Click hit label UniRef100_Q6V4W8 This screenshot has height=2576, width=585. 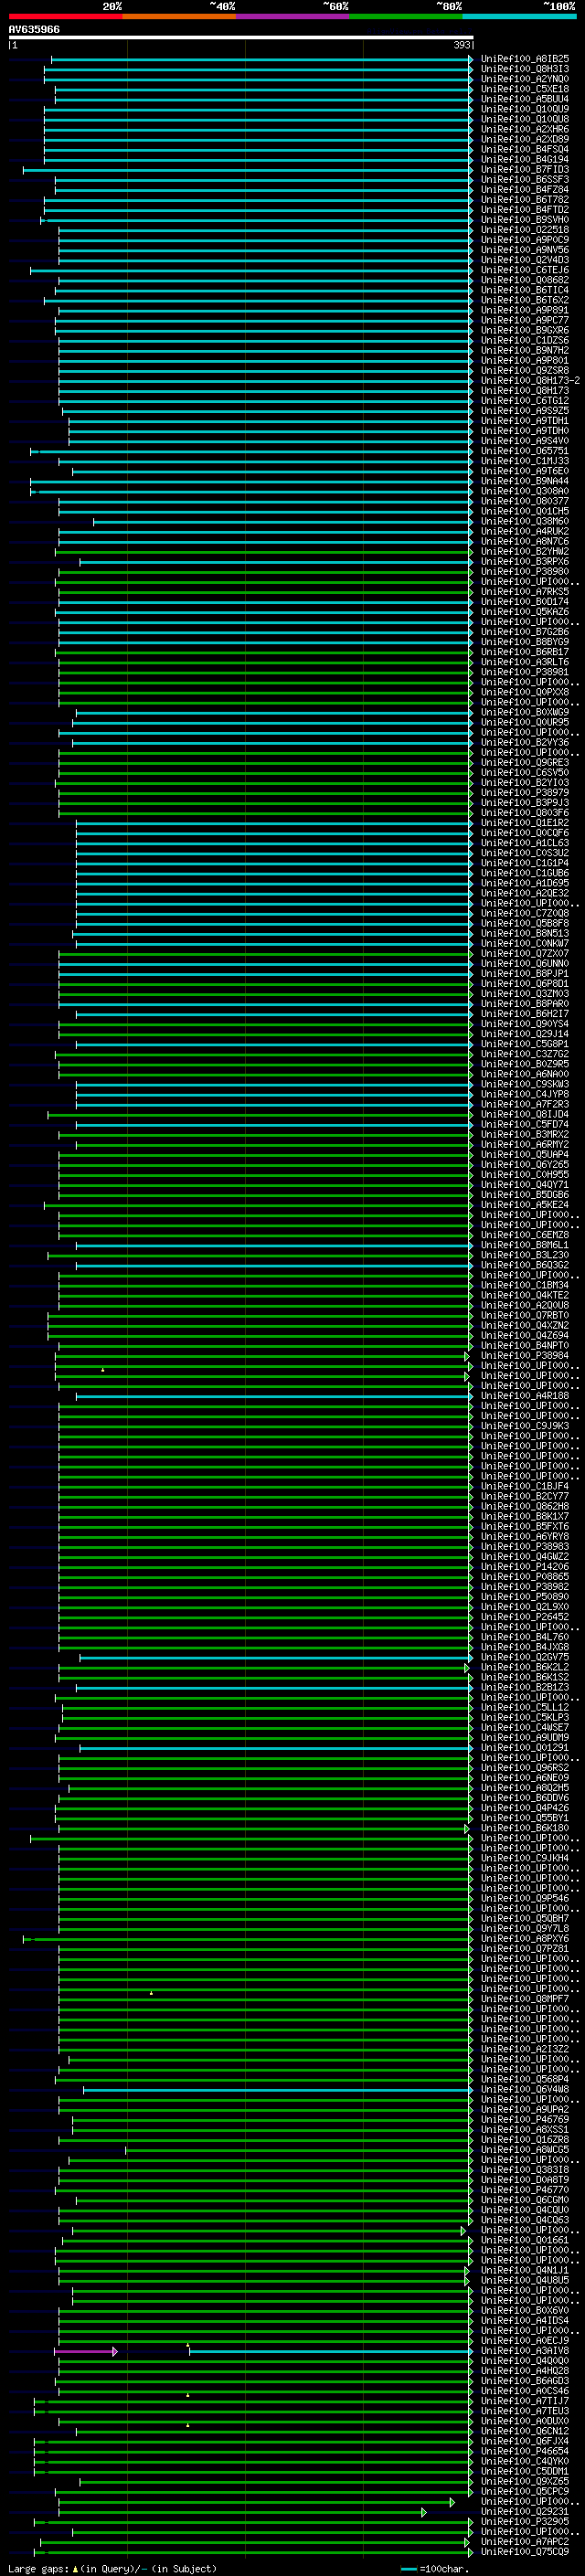(x=524, y=2090)
